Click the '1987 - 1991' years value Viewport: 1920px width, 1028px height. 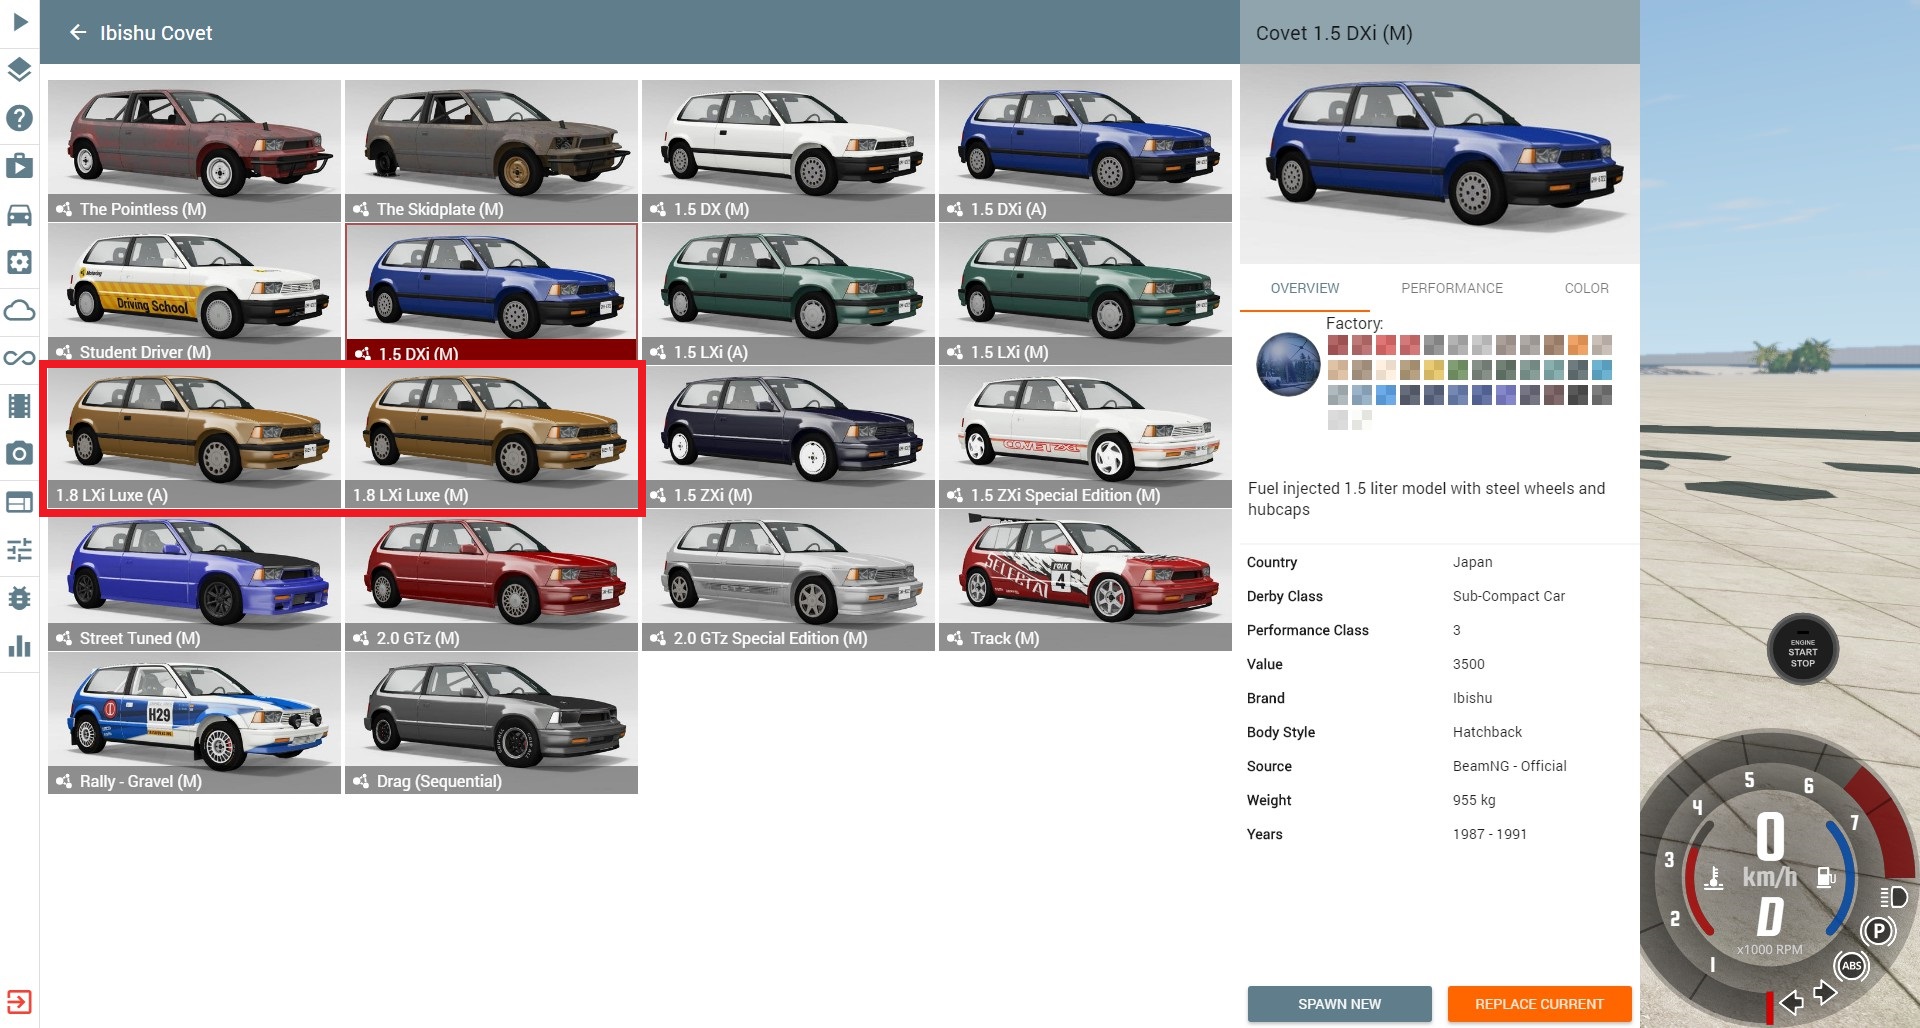[x=1490, y=834]
